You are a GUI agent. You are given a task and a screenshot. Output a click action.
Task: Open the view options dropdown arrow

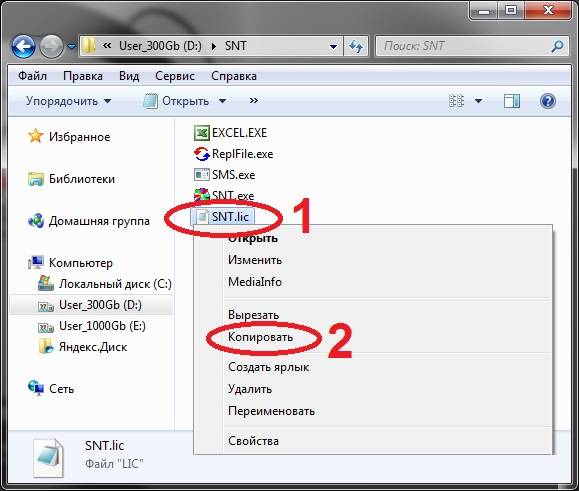tap(478, 101)
